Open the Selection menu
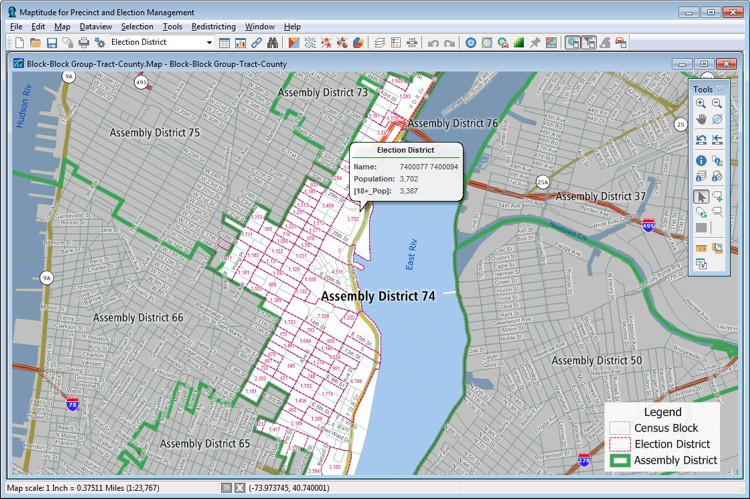 tap(137, 26)
